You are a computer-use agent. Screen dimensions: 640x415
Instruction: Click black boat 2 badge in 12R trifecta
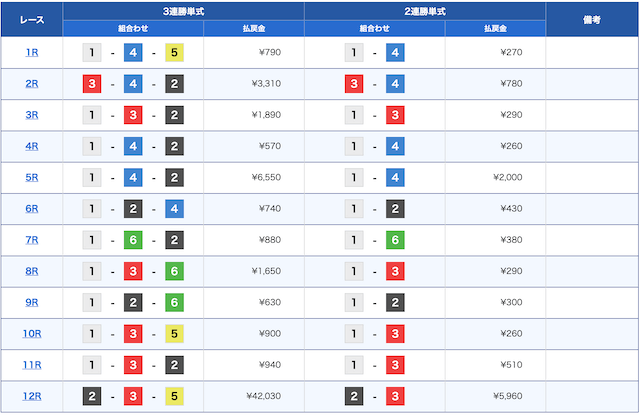tap(92, 396)
